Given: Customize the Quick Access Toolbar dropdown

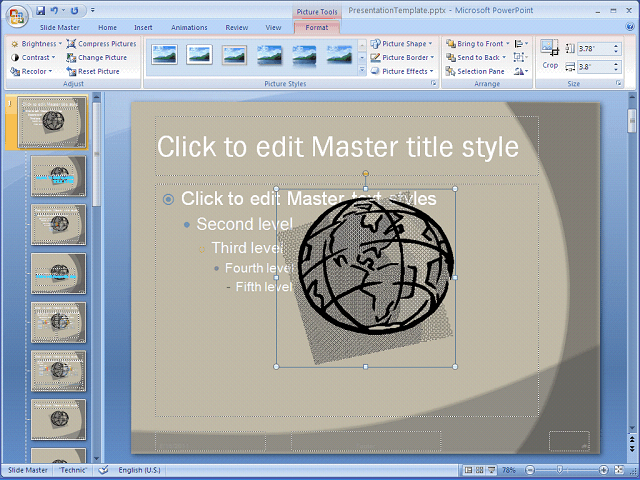Looking at the screenshot, I should click(x=93, y=10).
